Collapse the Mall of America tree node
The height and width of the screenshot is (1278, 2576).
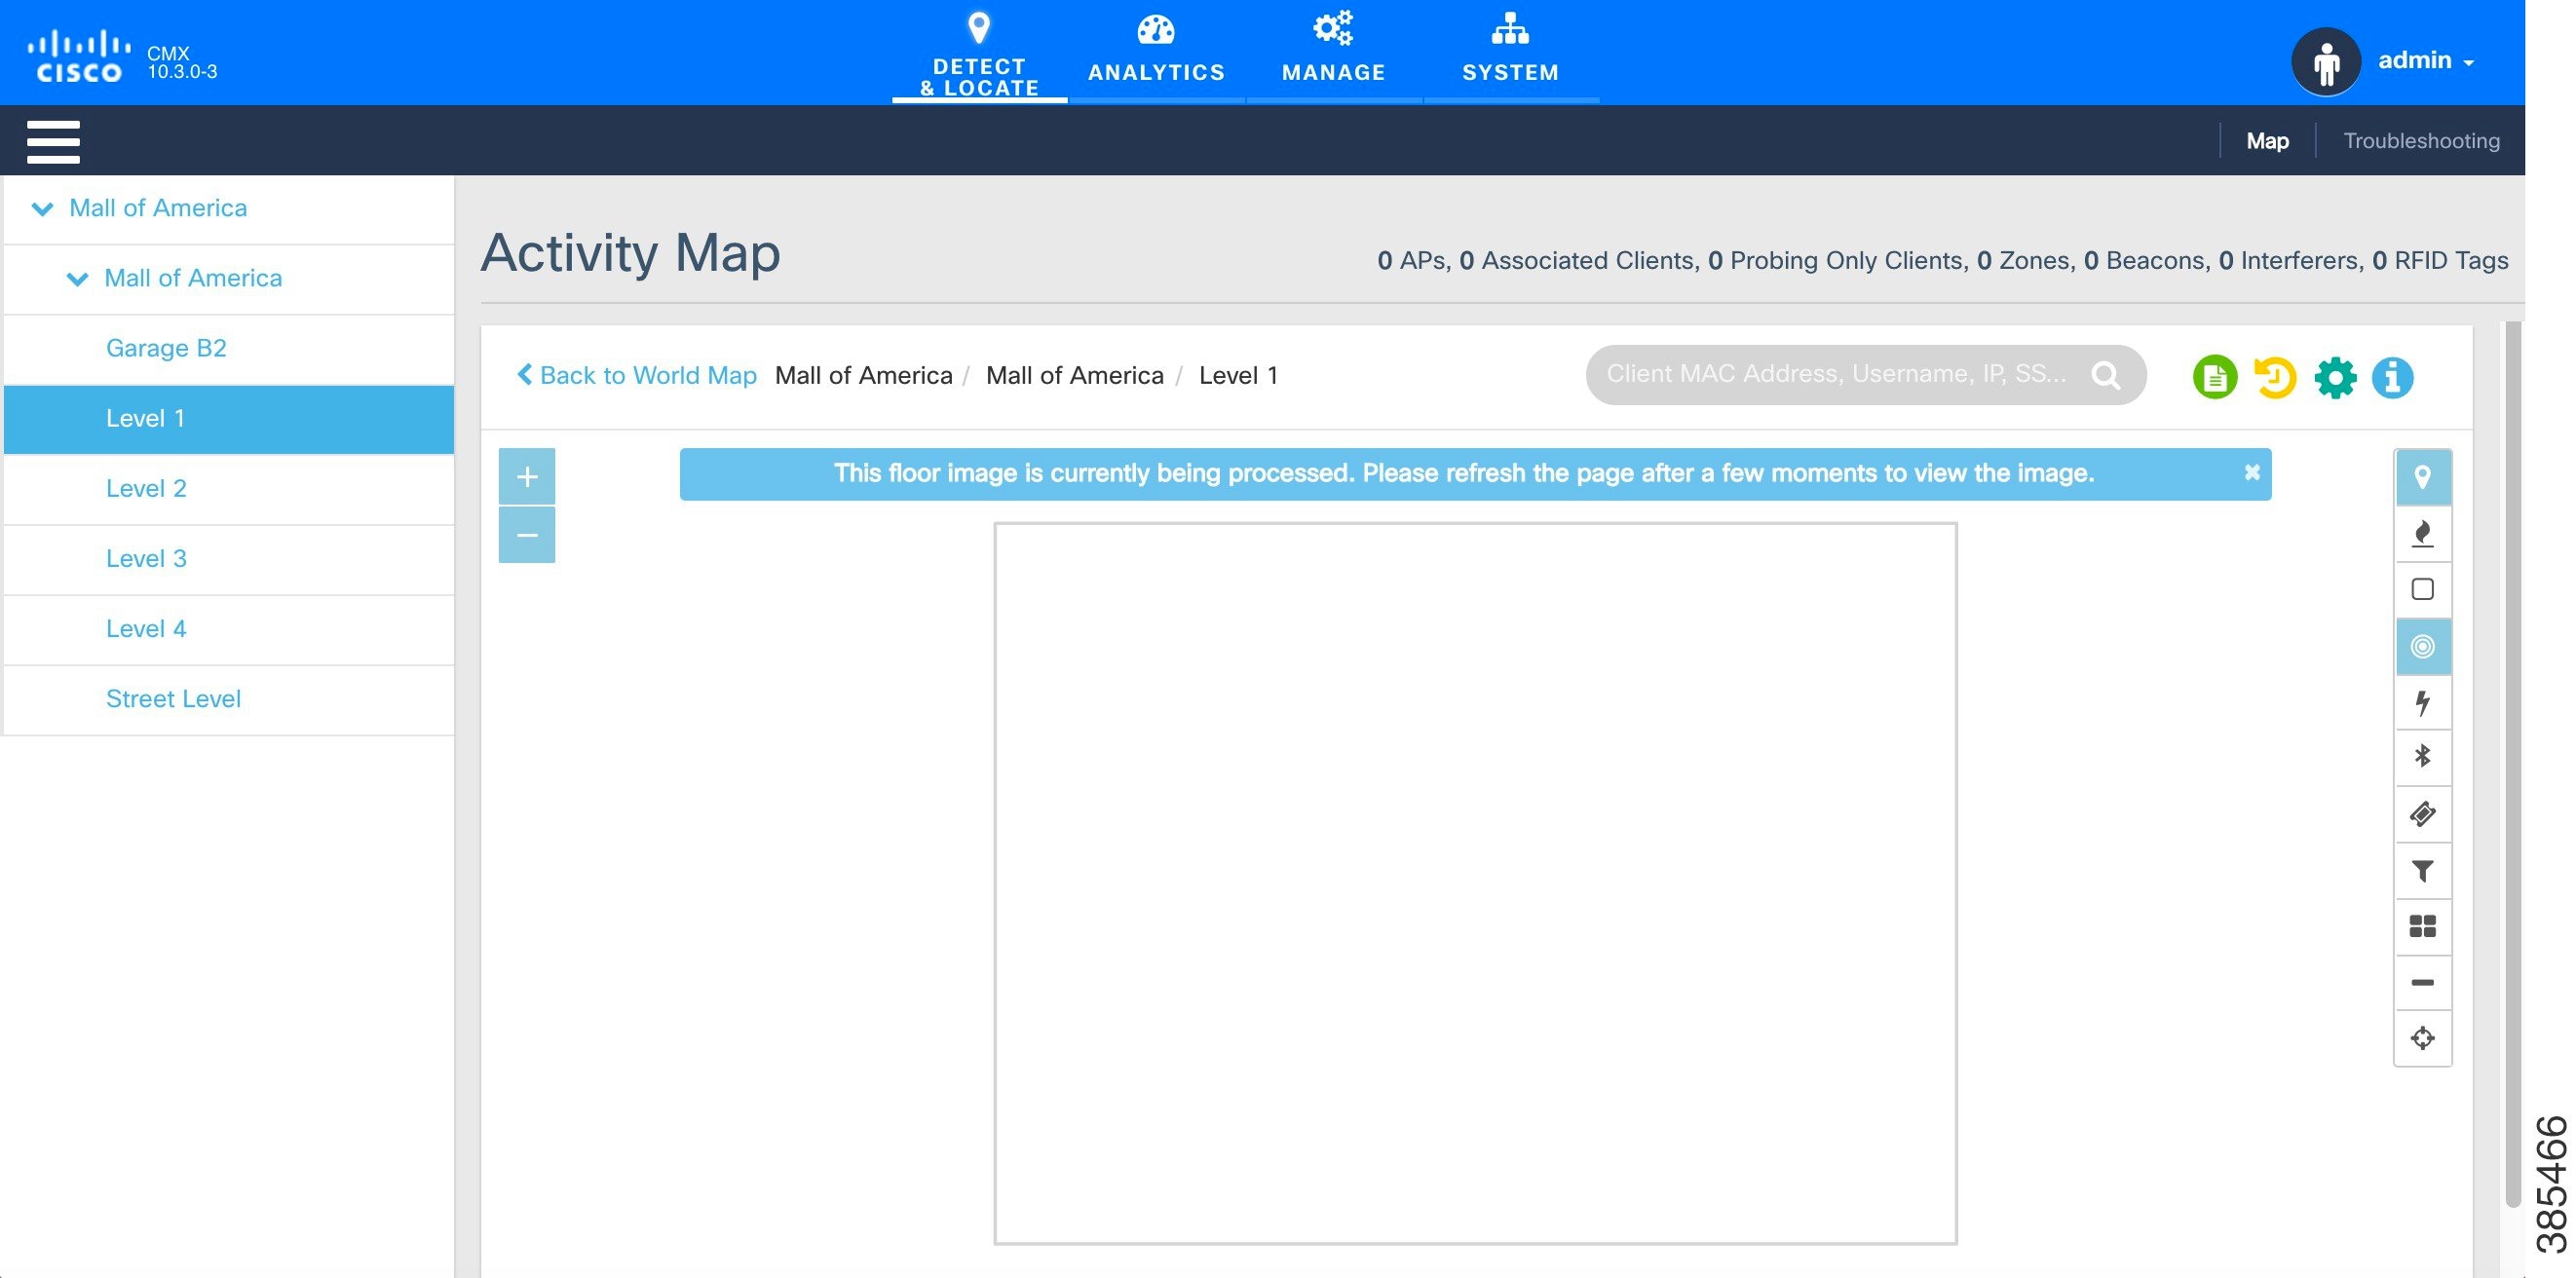[x=42, y=208]
